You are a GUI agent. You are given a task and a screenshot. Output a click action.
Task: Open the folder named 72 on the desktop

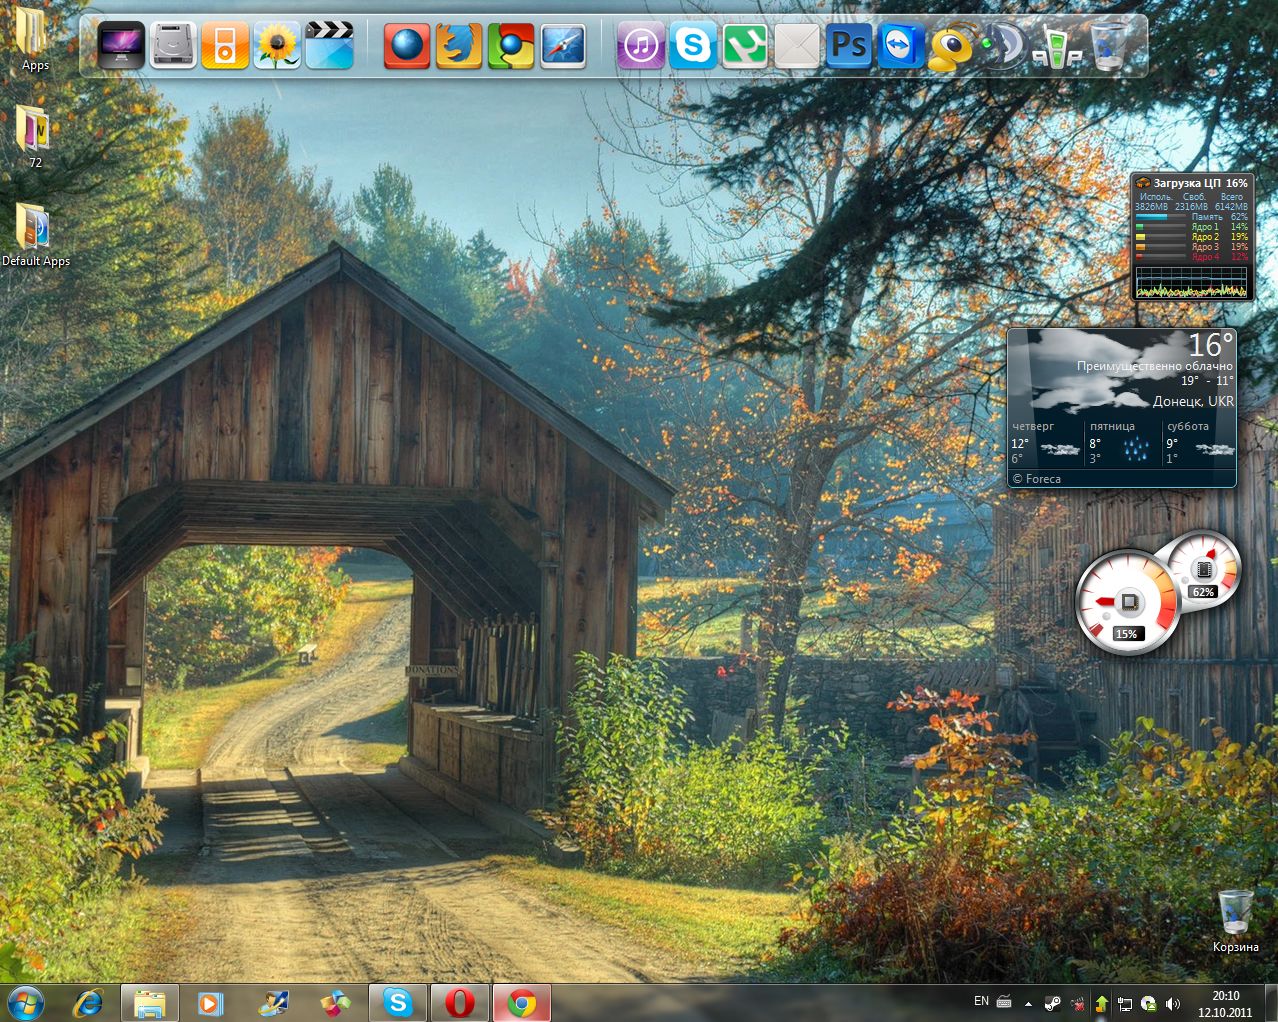35,136
